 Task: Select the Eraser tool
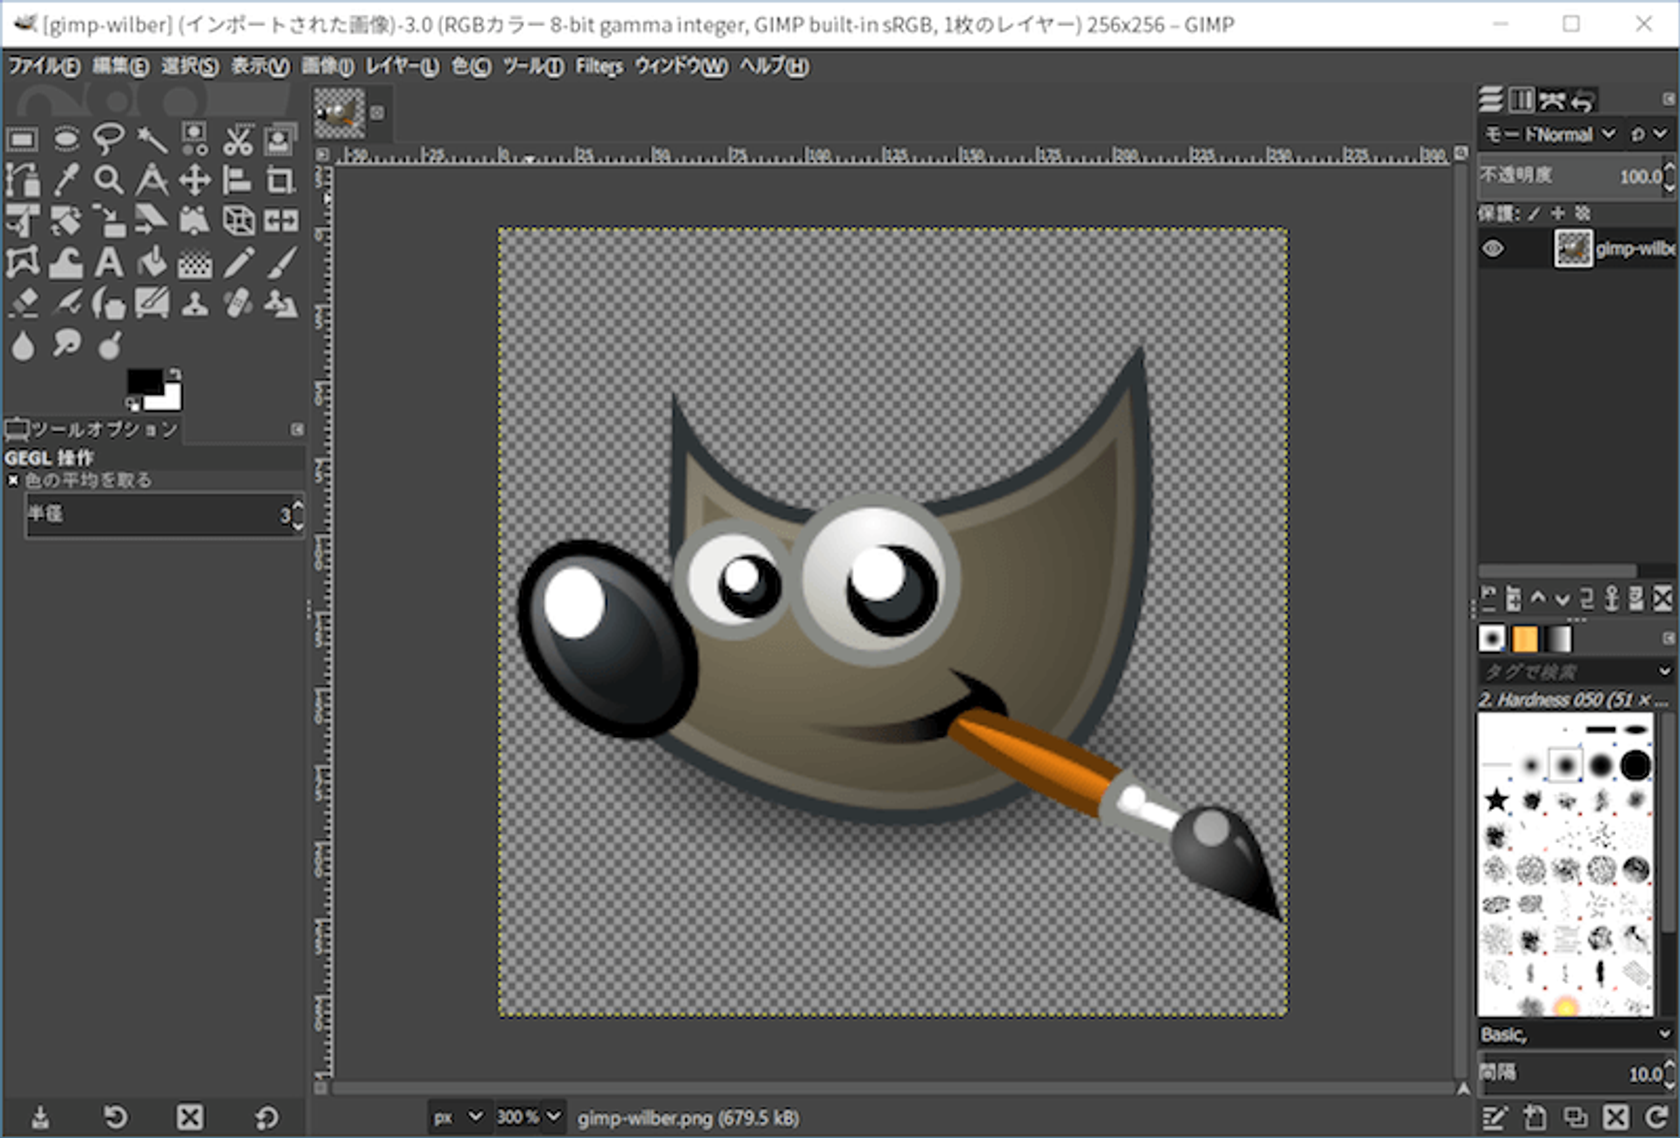(x=22, y=303)
